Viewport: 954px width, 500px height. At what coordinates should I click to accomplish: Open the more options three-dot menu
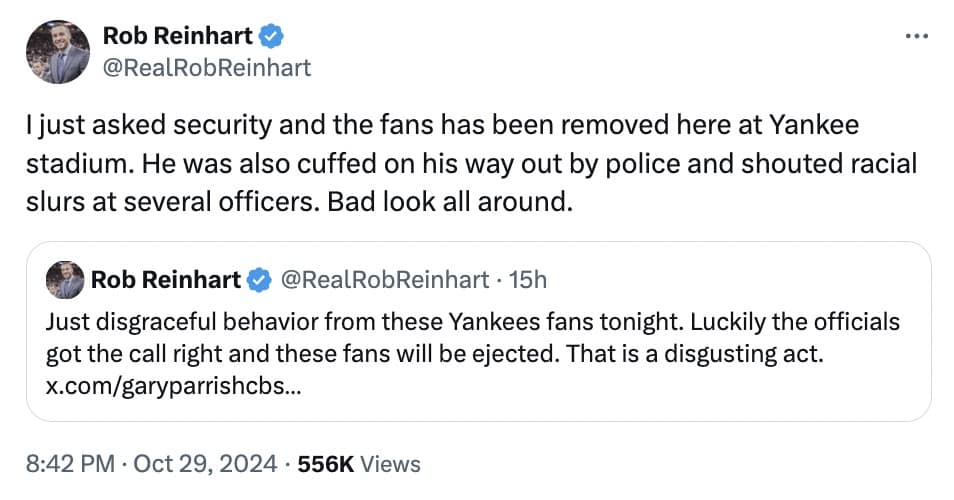coord(915,36)
